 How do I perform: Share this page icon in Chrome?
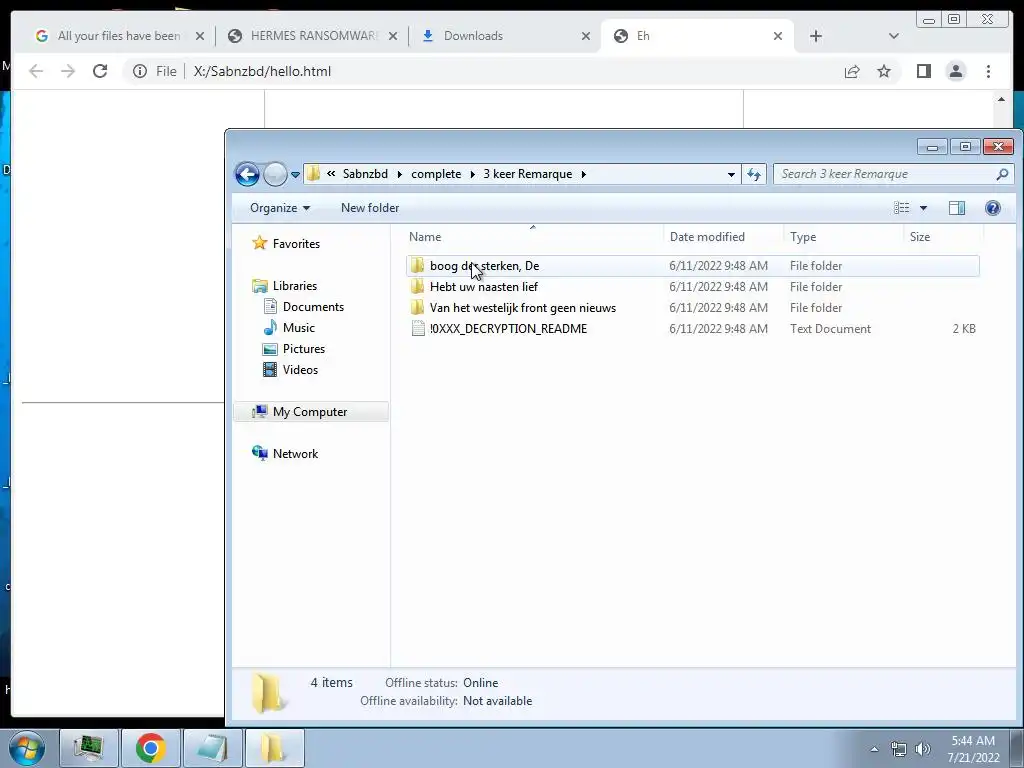(852, 71)
